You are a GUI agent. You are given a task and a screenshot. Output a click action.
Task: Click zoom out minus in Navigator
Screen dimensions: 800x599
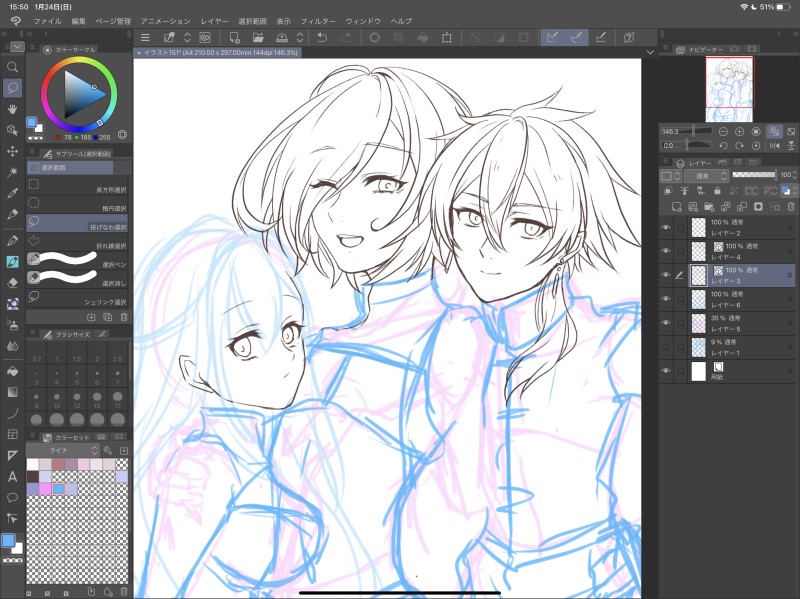click(723, 132)
